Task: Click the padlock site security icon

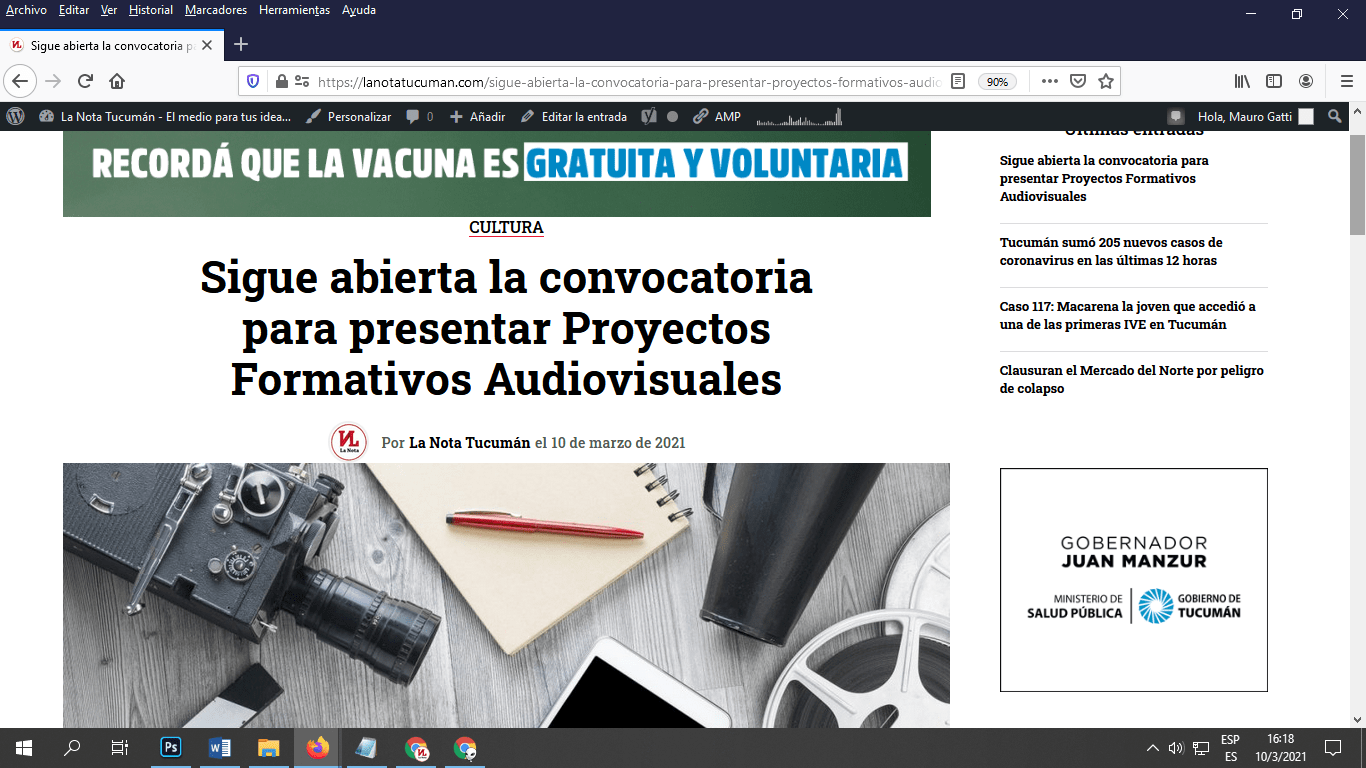Action: pyautogui.click(x=281, y=81)
